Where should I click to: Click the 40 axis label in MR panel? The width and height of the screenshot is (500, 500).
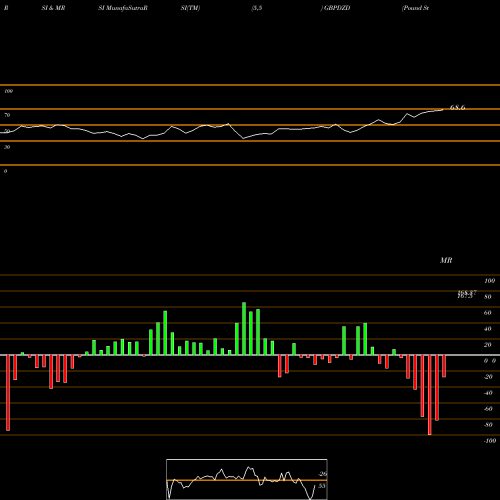coord(487,329)
